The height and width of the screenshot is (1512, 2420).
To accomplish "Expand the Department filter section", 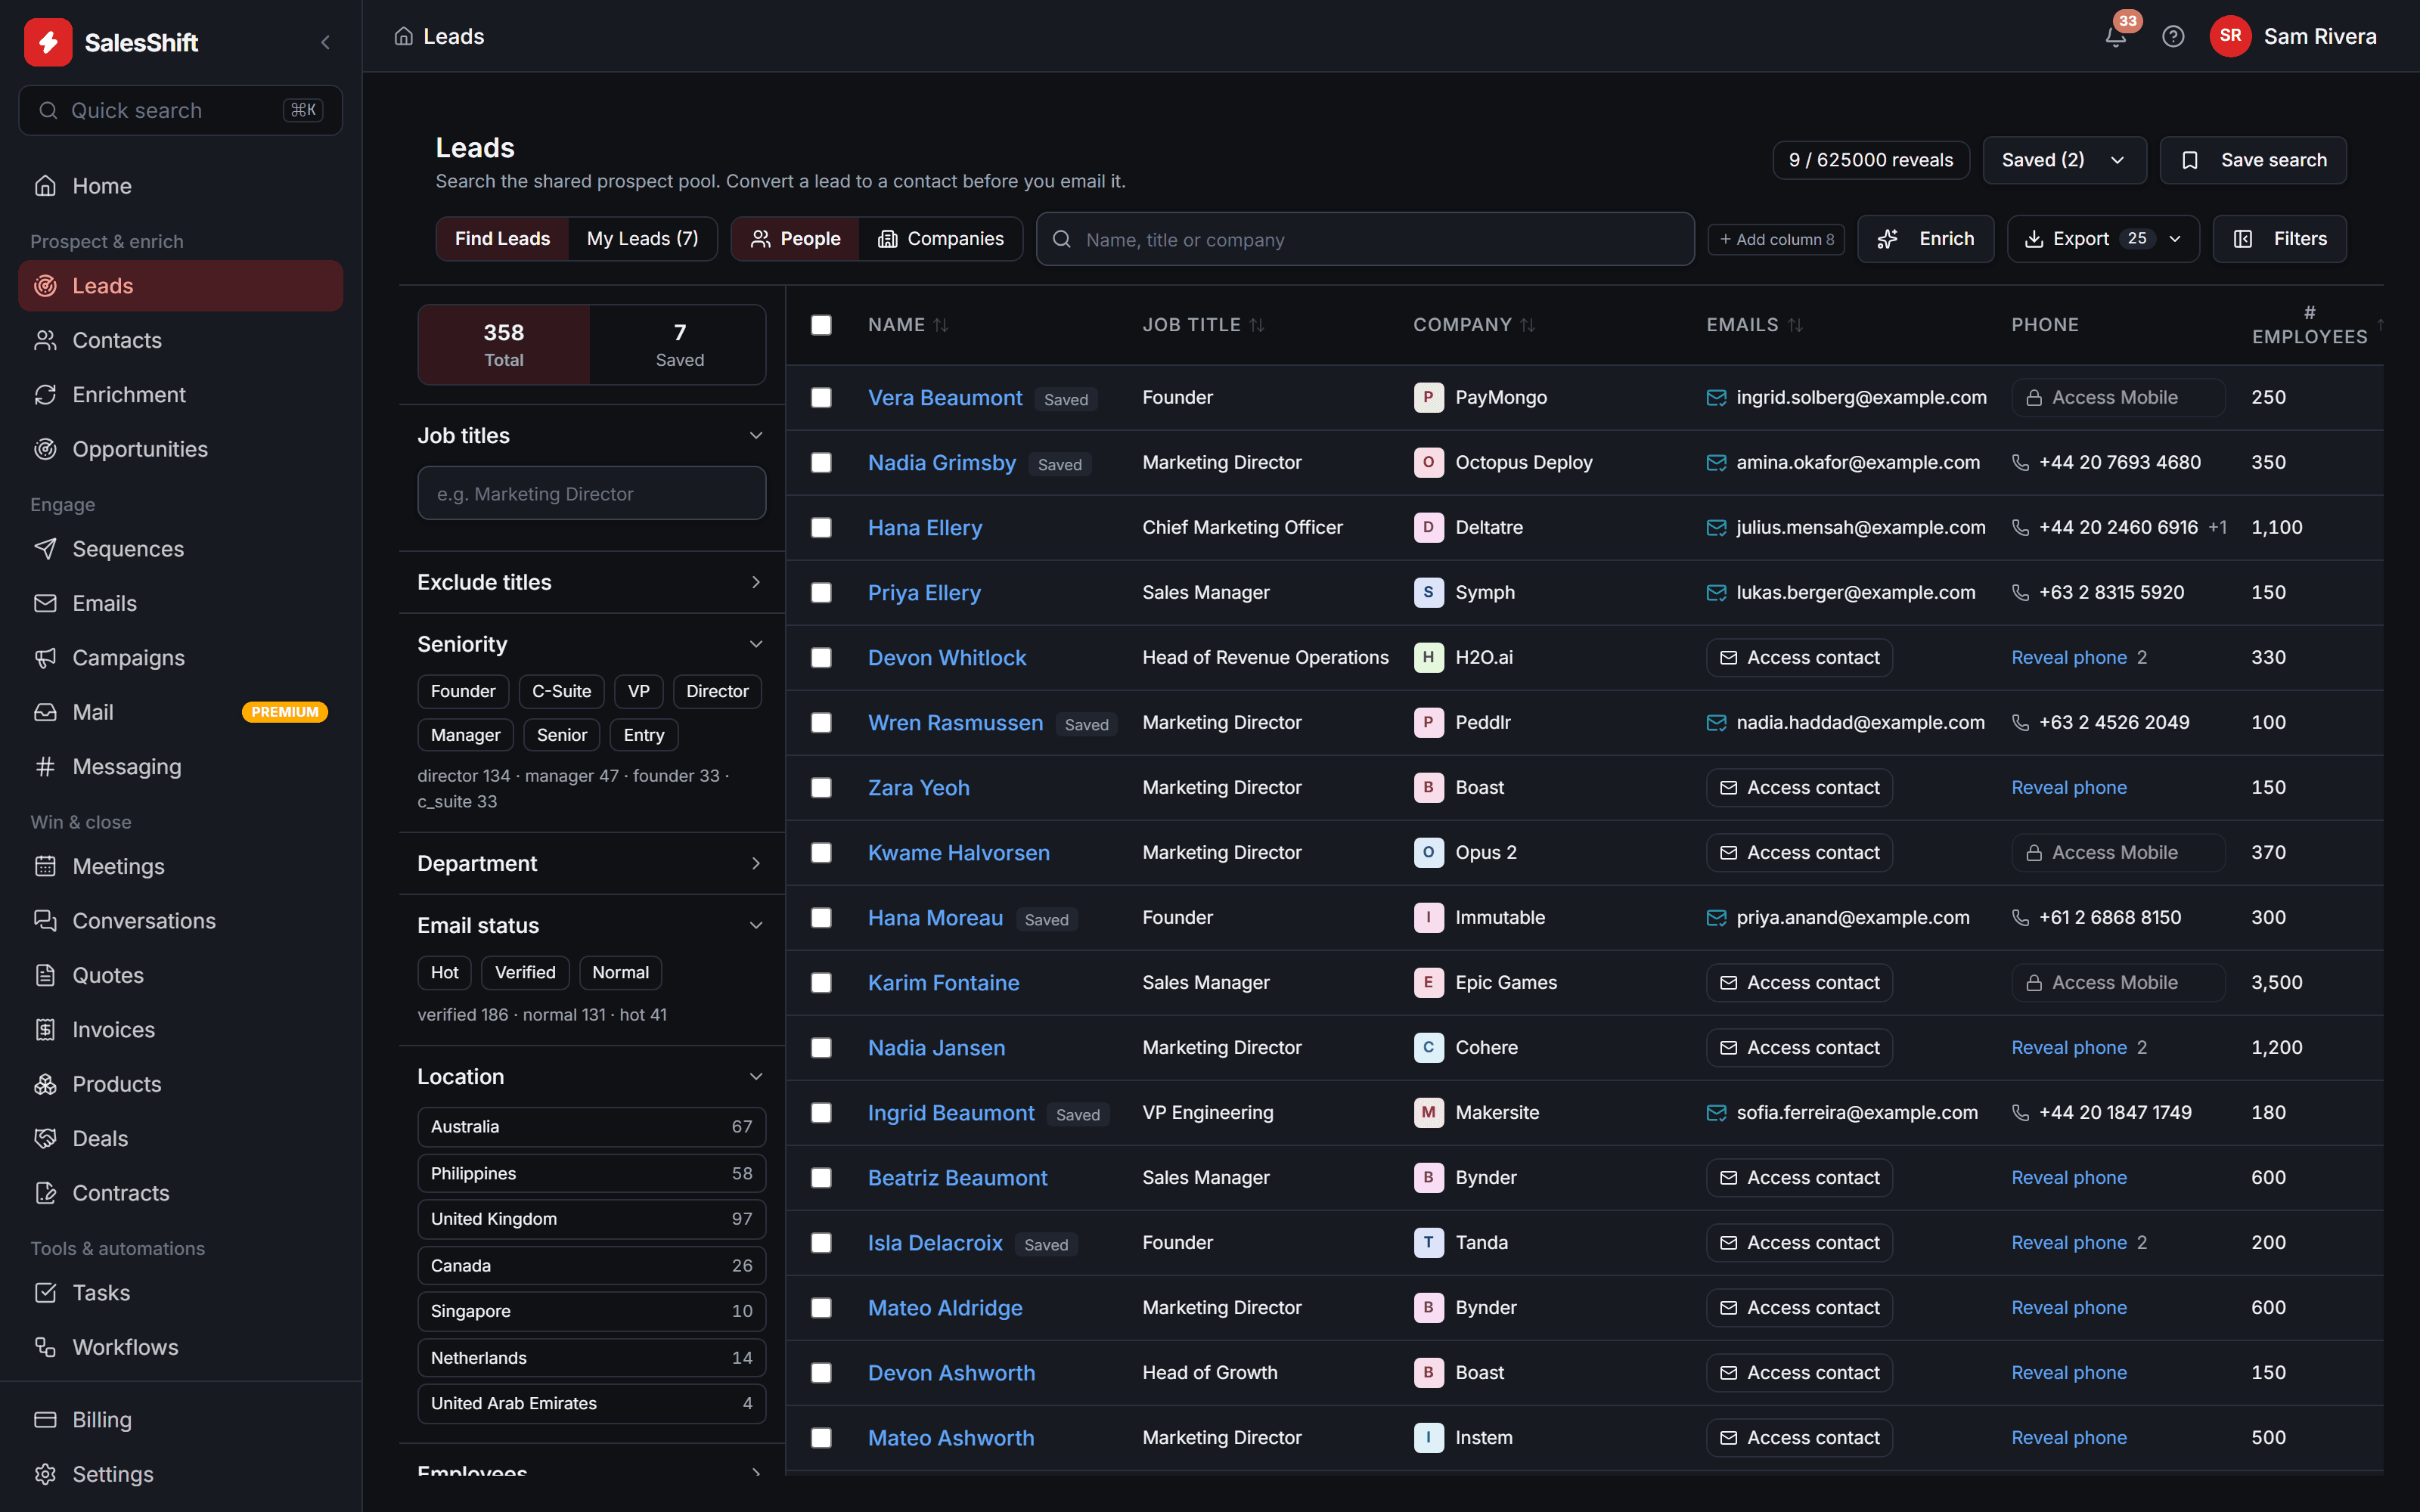I will [x=756, y=863].
